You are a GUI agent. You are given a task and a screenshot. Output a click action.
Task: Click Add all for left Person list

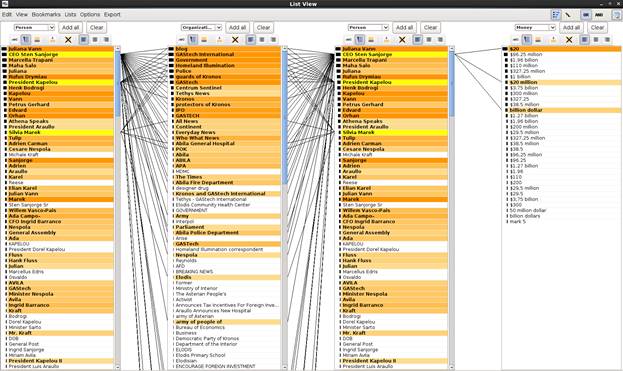[71, 27]
